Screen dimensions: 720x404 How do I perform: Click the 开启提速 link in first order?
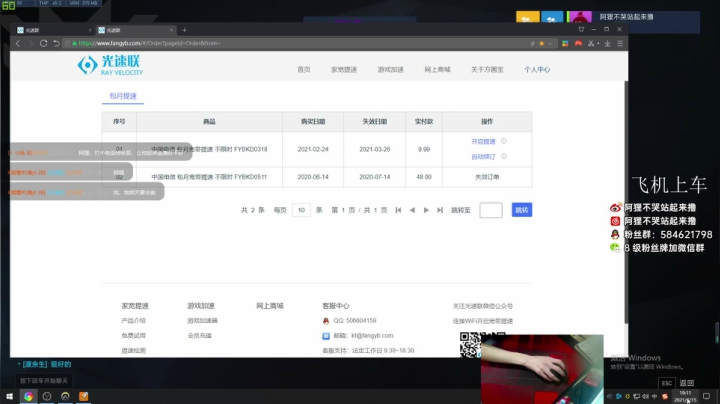point(483,141)
